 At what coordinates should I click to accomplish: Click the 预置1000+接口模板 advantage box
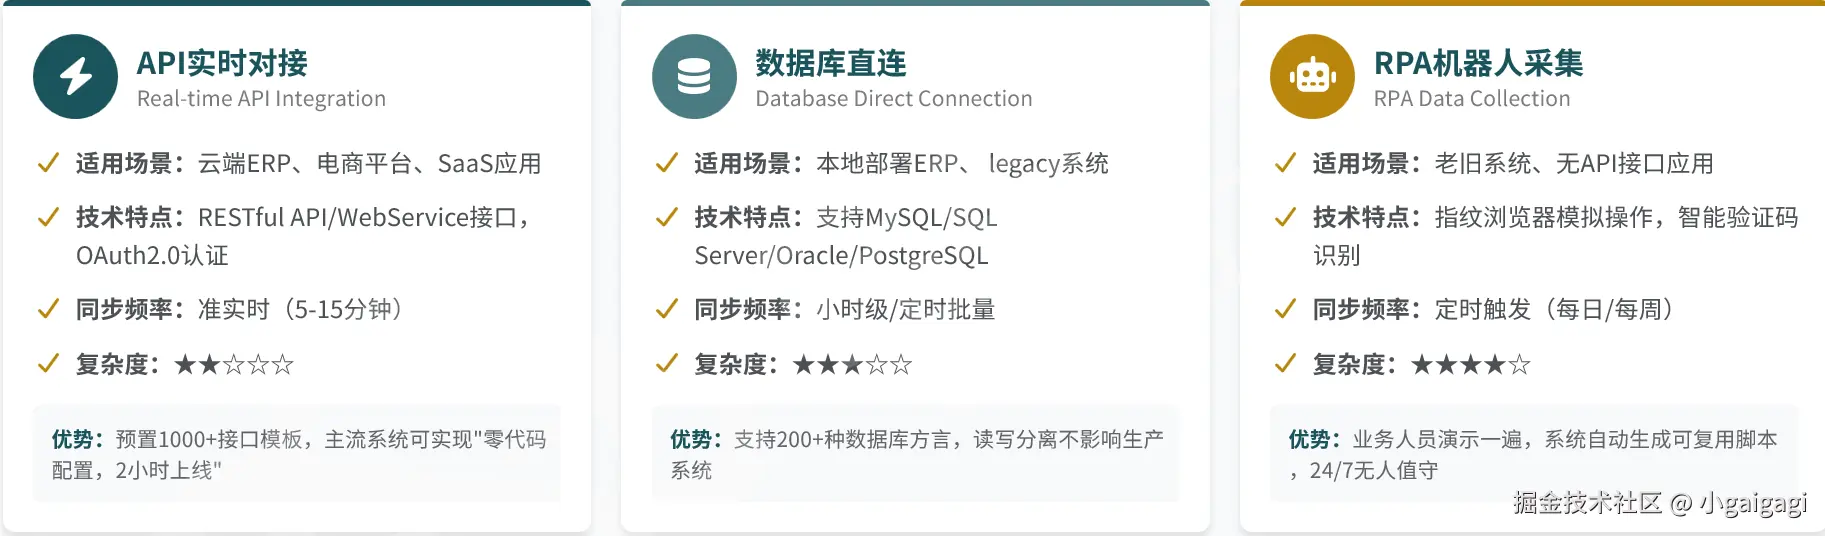(297, 454)
